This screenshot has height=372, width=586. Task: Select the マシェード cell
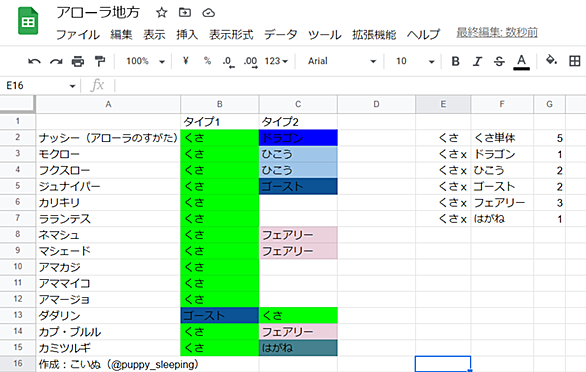tap(108, 250)
